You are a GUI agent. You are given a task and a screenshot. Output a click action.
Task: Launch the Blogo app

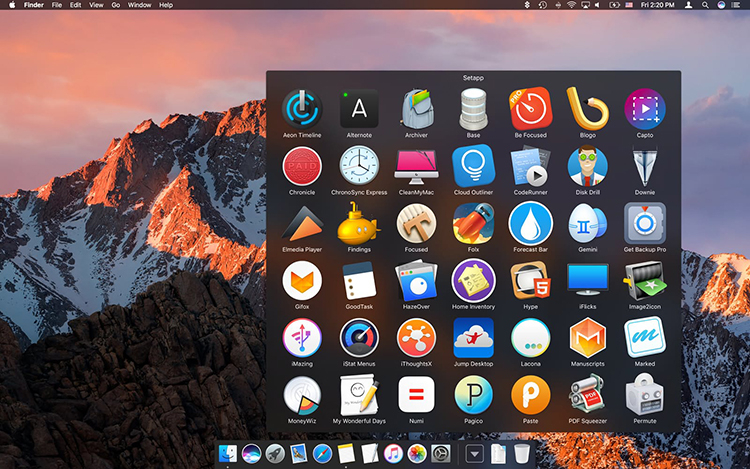click(x=587, y=109)
